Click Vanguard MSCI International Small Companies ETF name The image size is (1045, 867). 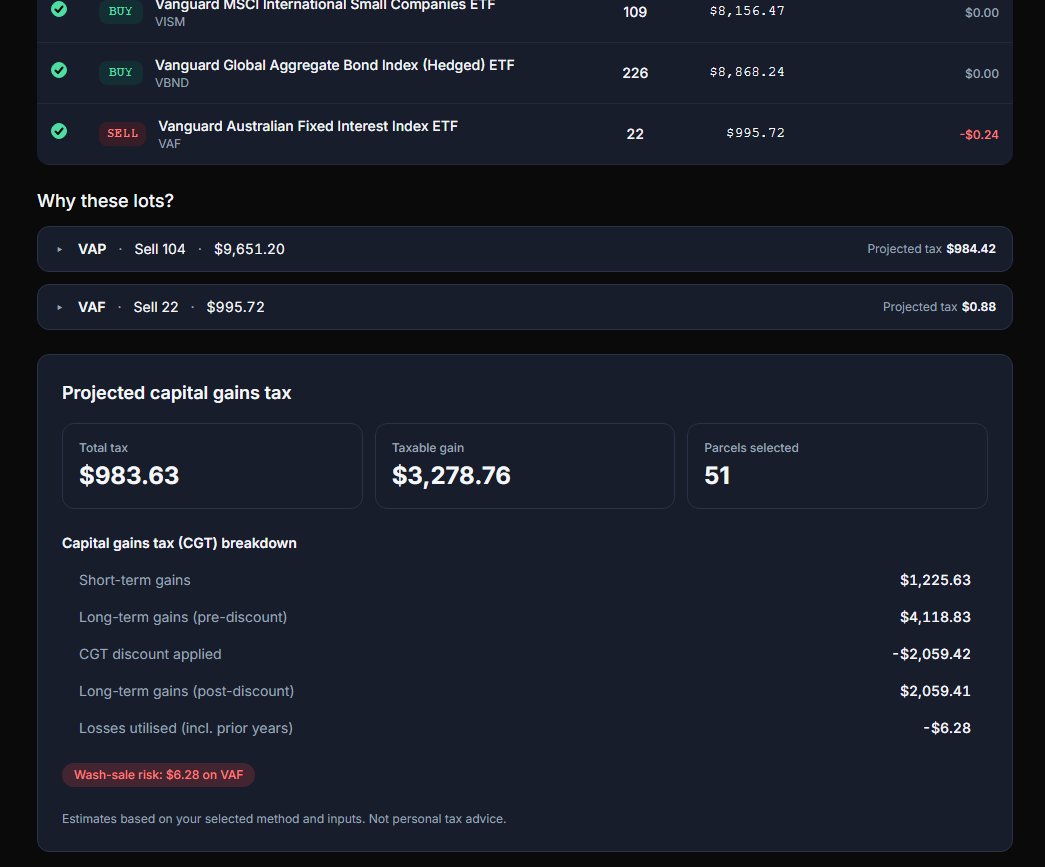tap(325, 5)
